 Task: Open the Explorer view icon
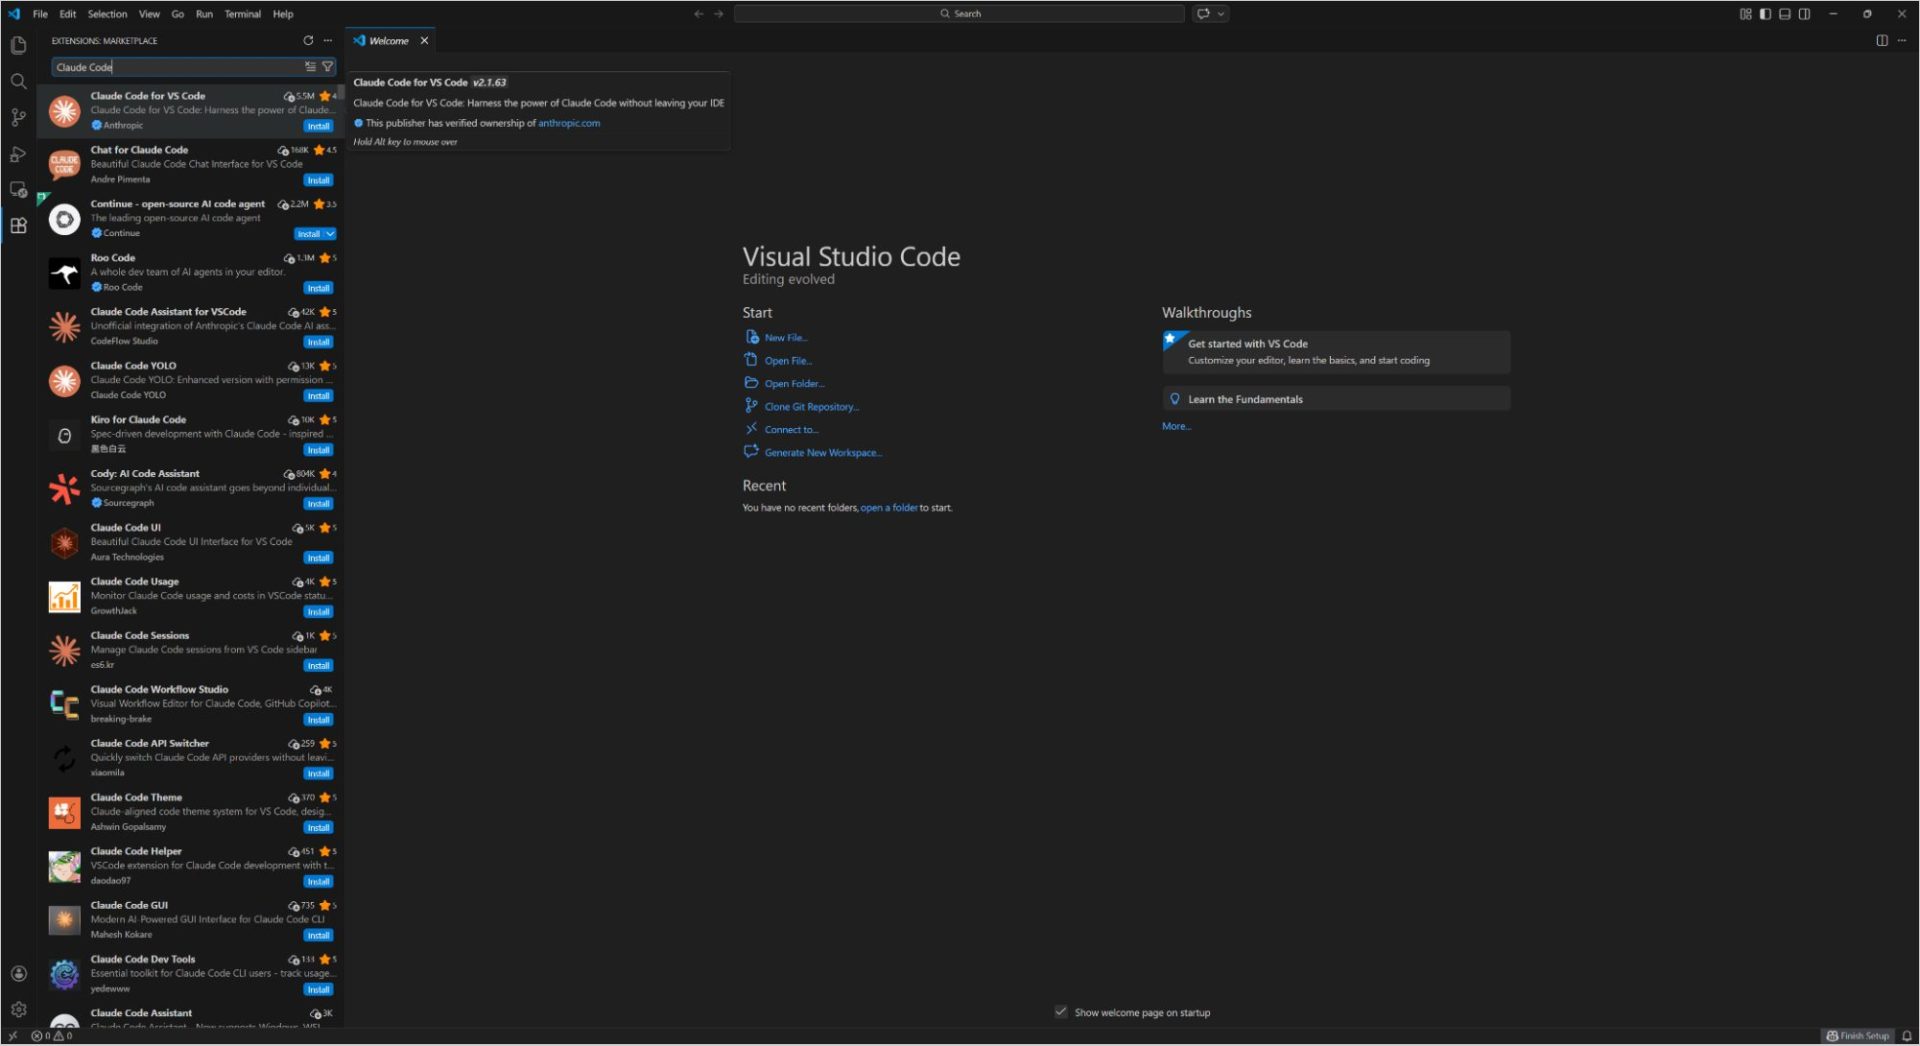tap(18, 45)
